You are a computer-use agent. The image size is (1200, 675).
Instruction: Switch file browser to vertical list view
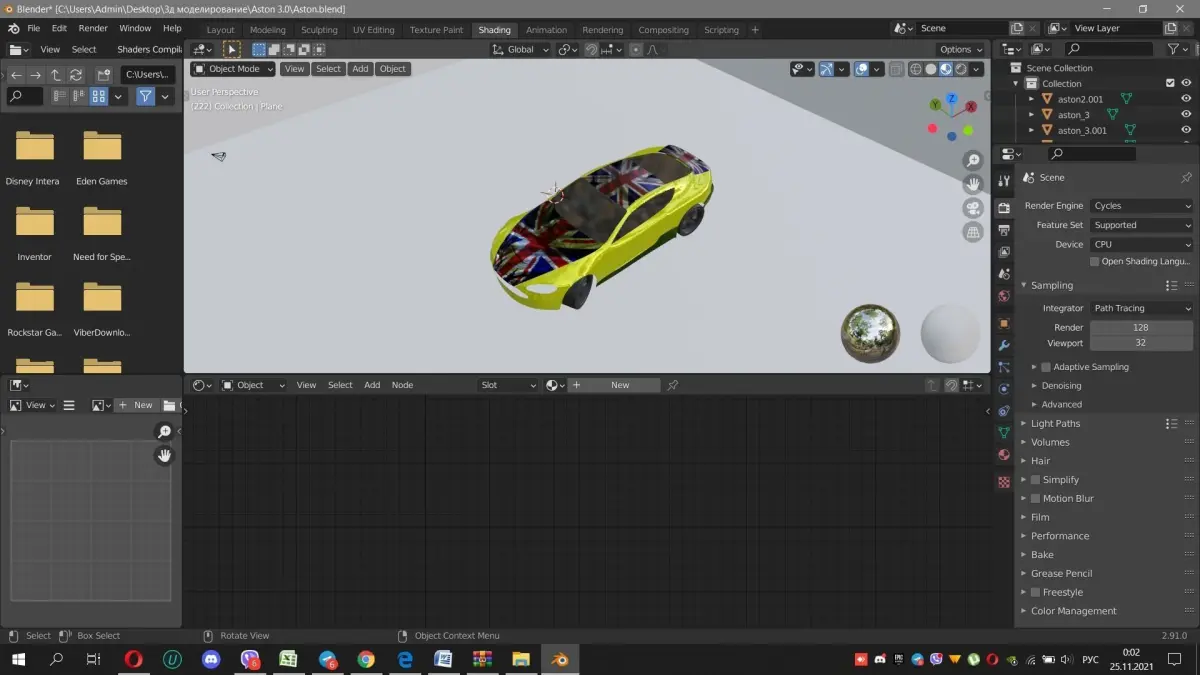59,96
